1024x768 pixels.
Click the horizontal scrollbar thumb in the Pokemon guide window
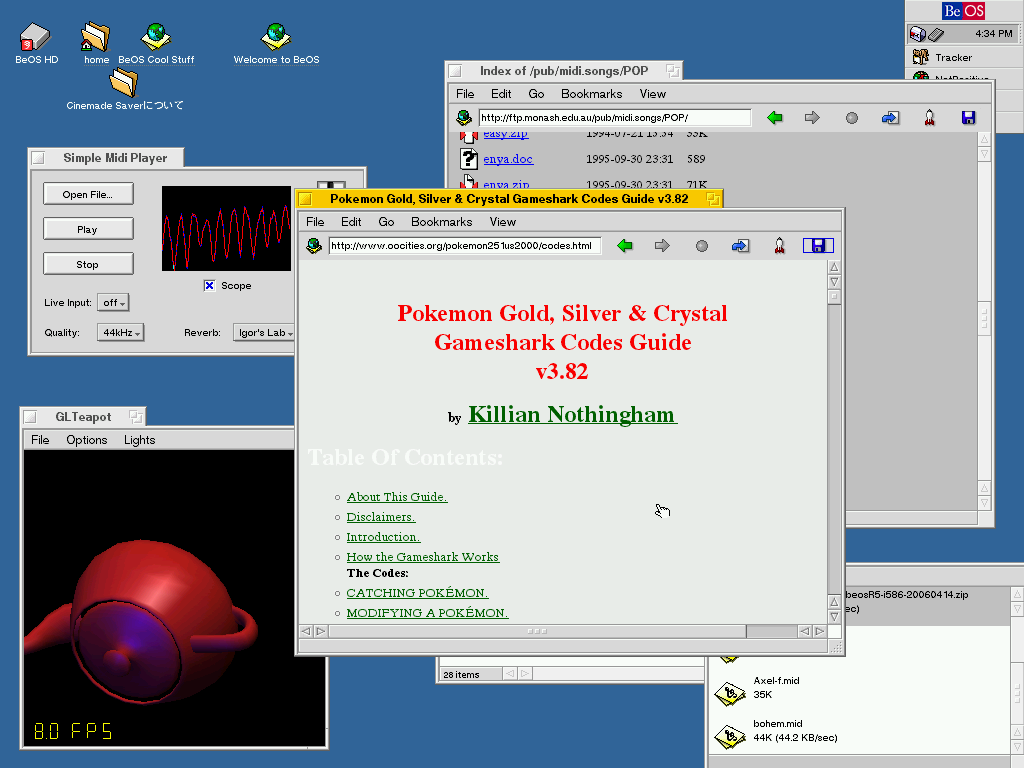[537, 632]
